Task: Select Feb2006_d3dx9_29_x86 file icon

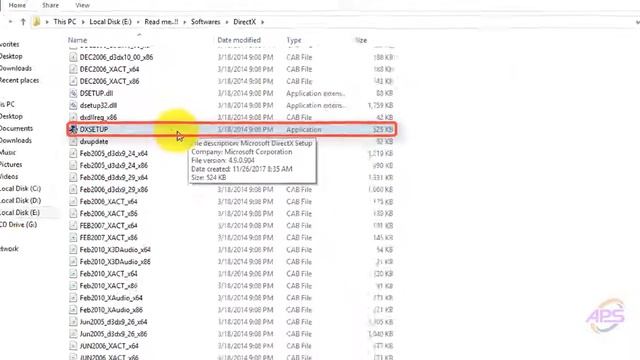Action: click(73, 189)
